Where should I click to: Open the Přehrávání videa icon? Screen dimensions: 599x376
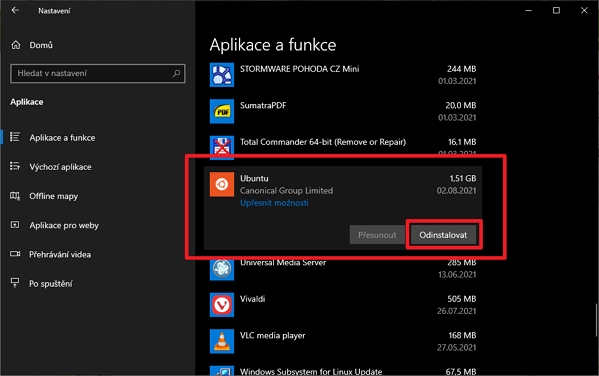coord(15,254)
